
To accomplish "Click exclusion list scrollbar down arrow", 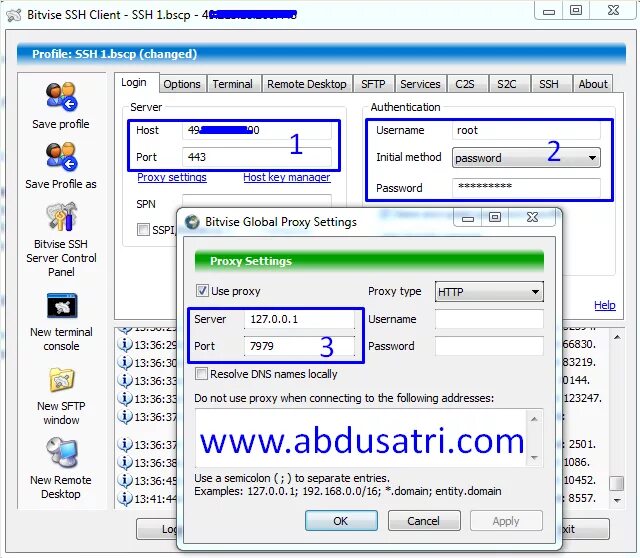I will tap(534, 458).
